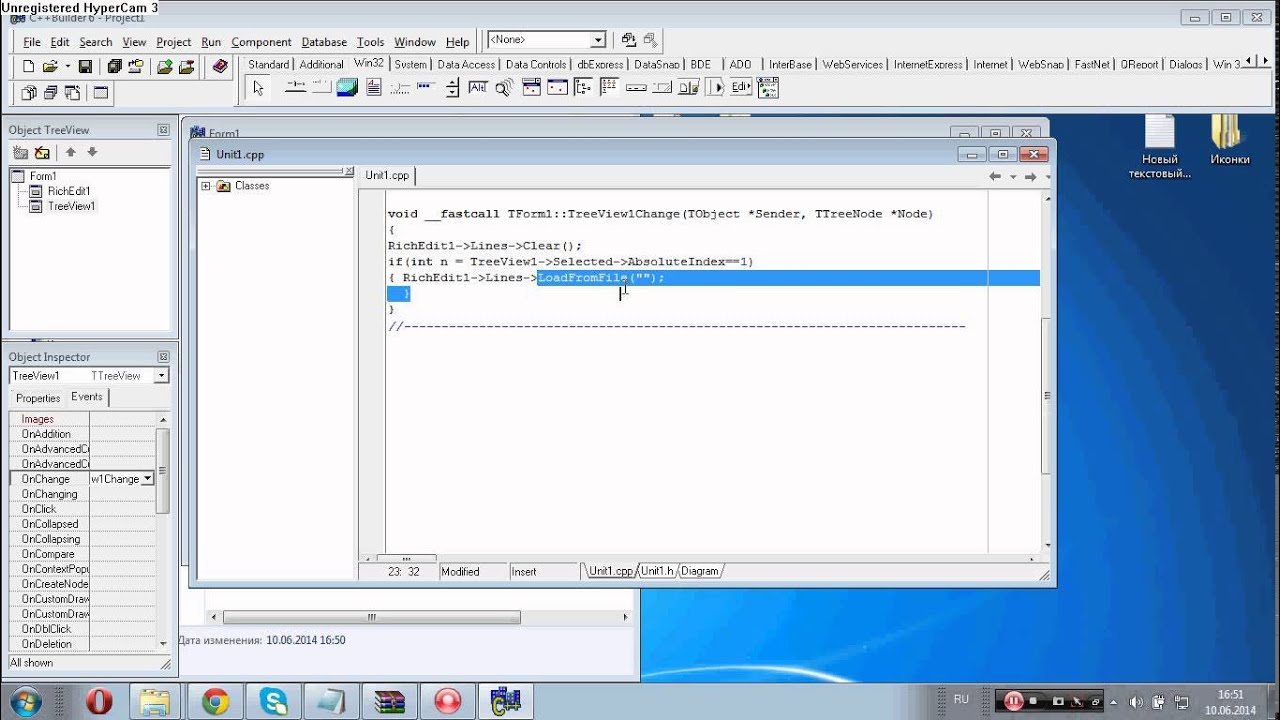
Task: Select the RichEdit component icon
Action: pos(373,88)
